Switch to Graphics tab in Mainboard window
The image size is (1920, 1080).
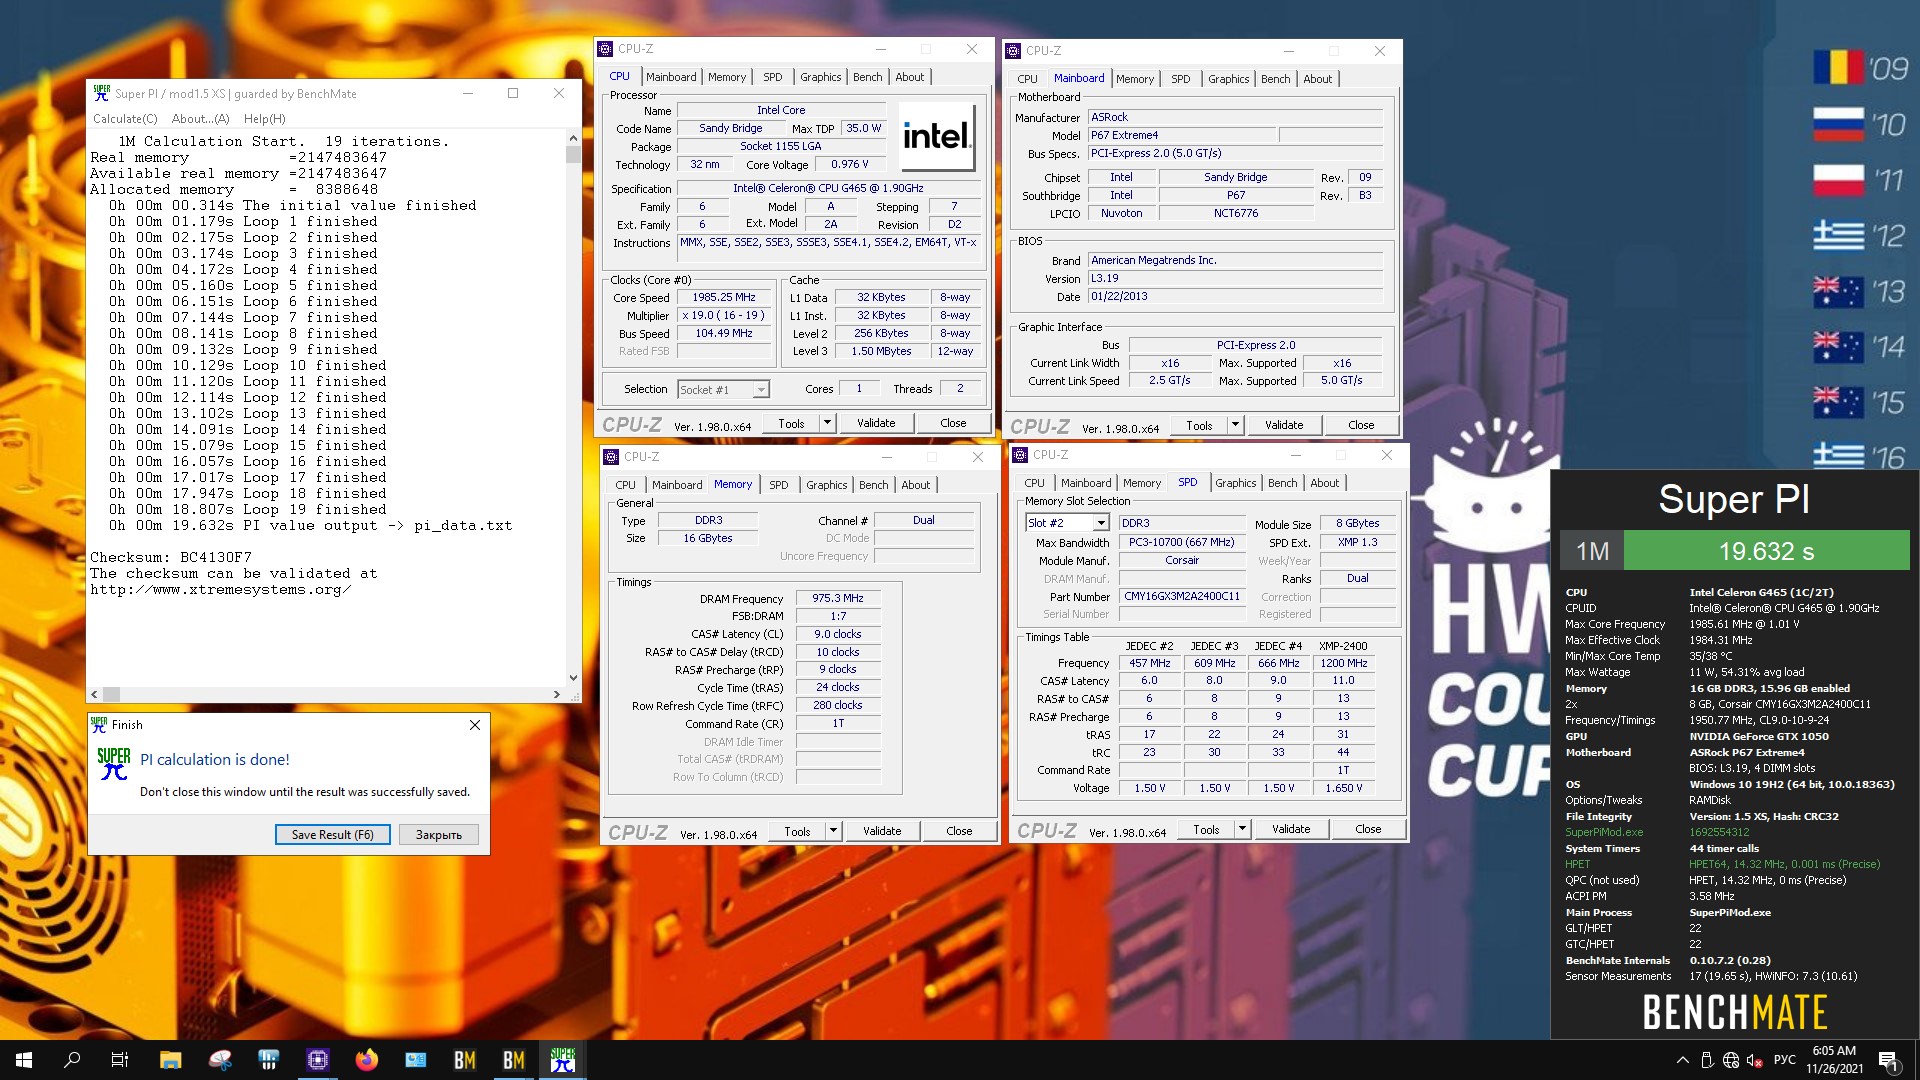pyautogui.click(x=1228, y=79)
